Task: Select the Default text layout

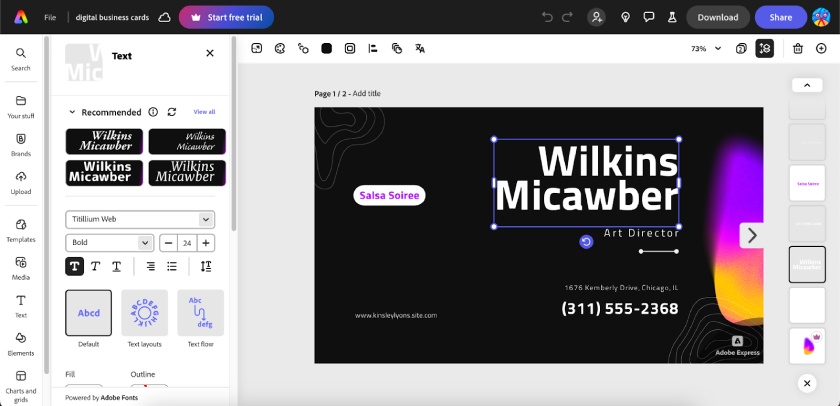Action: tap(88, 313)
